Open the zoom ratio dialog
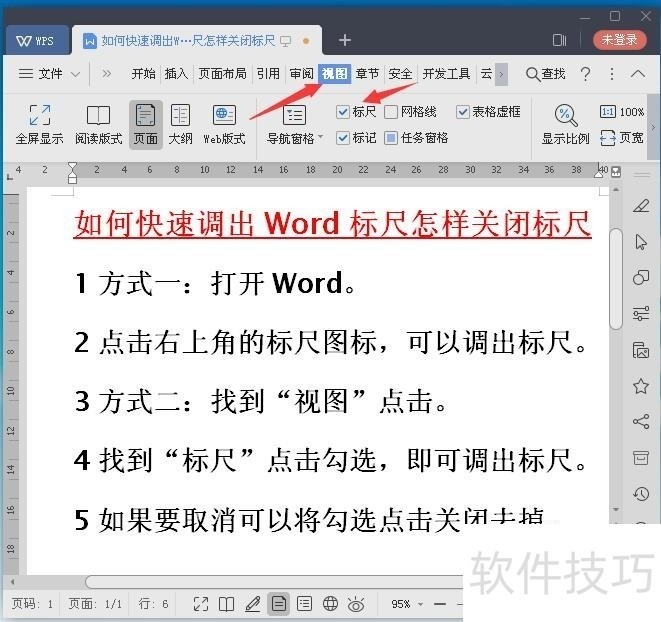This screenshot has height=622, width=661. coord(565,124)
